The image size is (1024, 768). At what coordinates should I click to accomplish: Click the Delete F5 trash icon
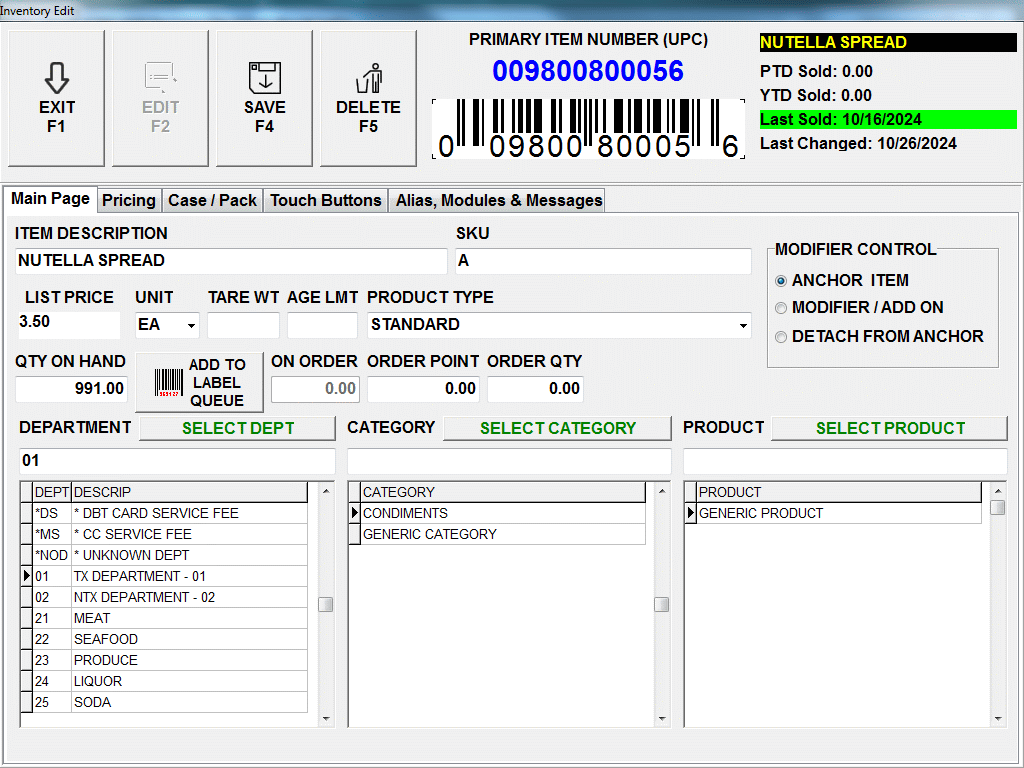click(x=368, y=78)
